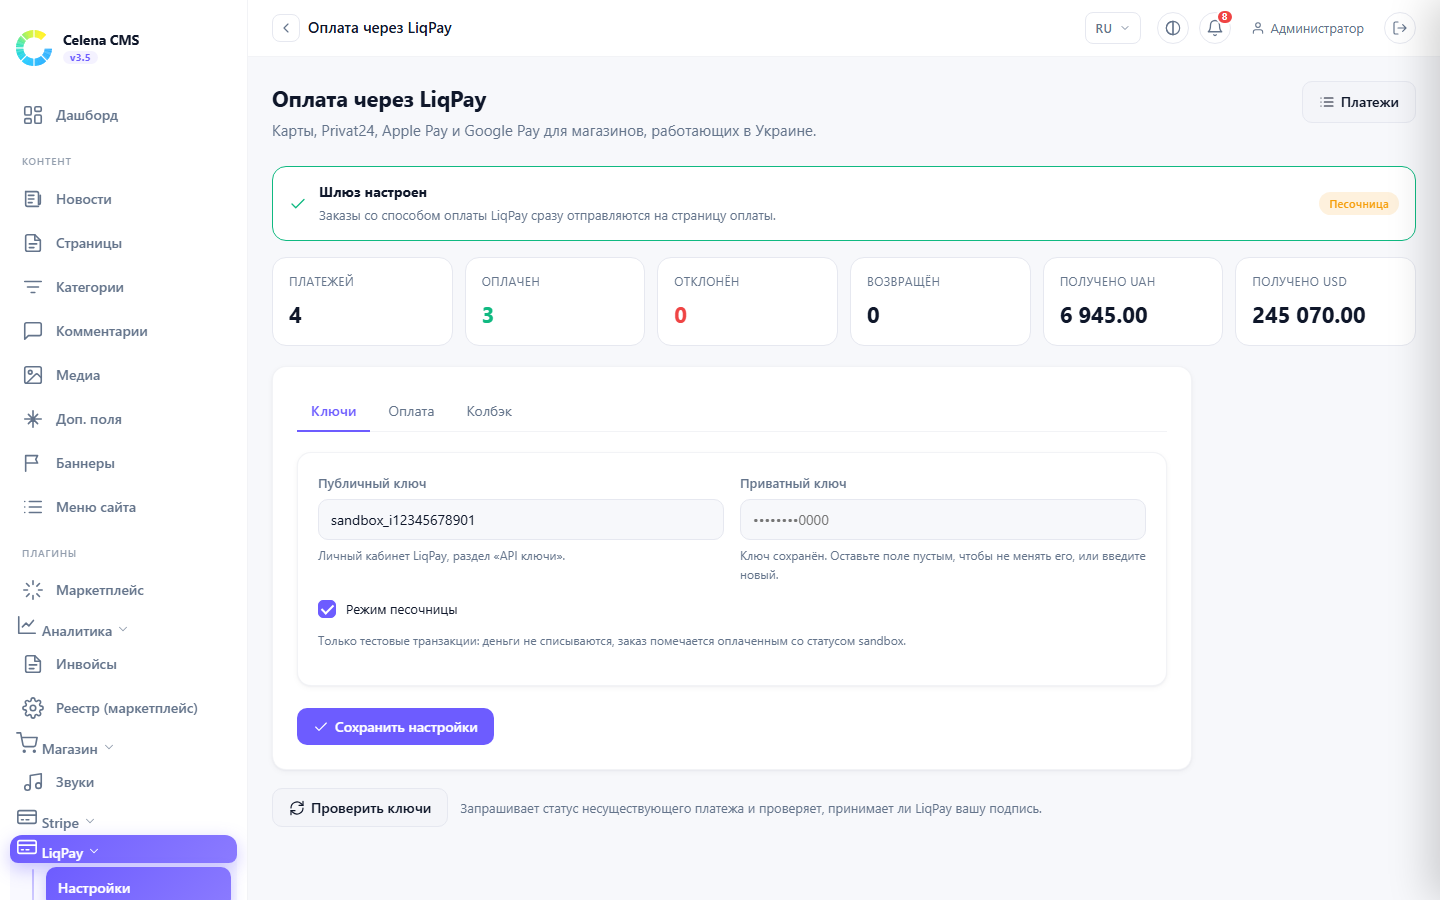
Task: Click the Приватный ключ input field
Action: (x=943, y=520)
